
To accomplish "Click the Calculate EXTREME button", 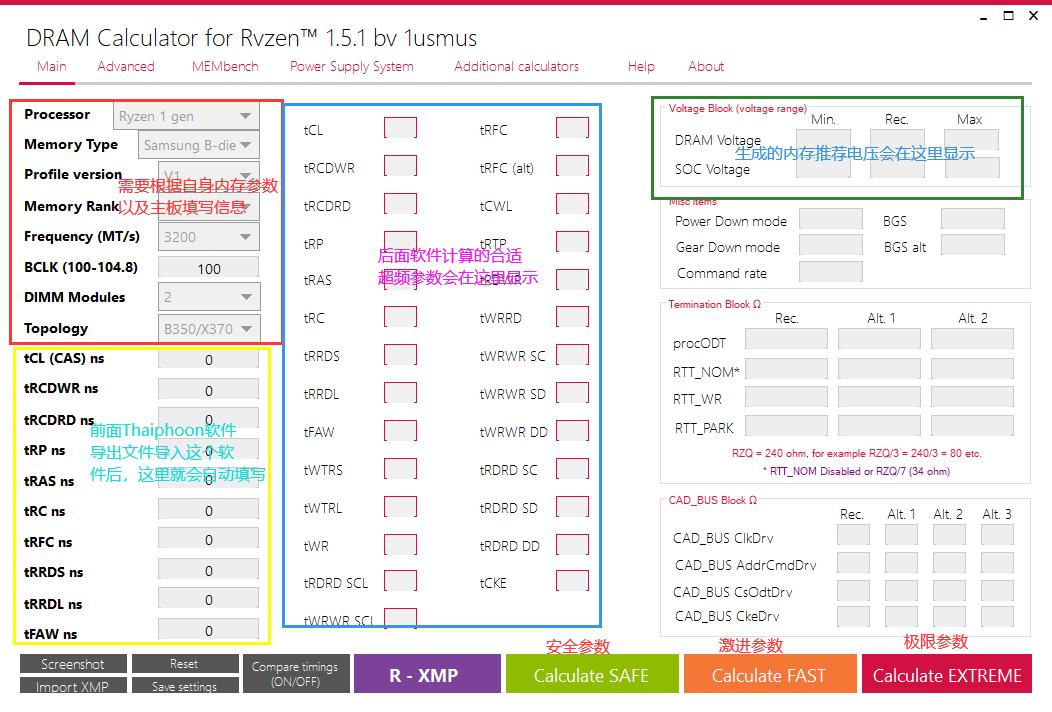I will [947, 675].
